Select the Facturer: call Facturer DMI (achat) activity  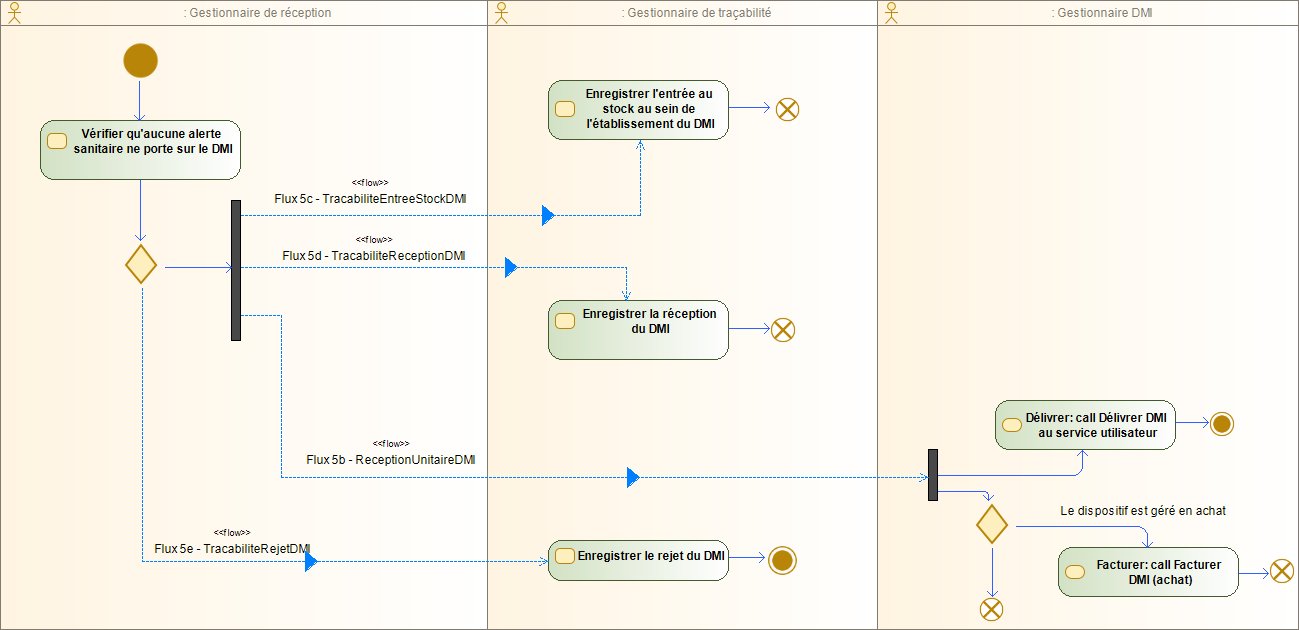[x=1147, y=571]
